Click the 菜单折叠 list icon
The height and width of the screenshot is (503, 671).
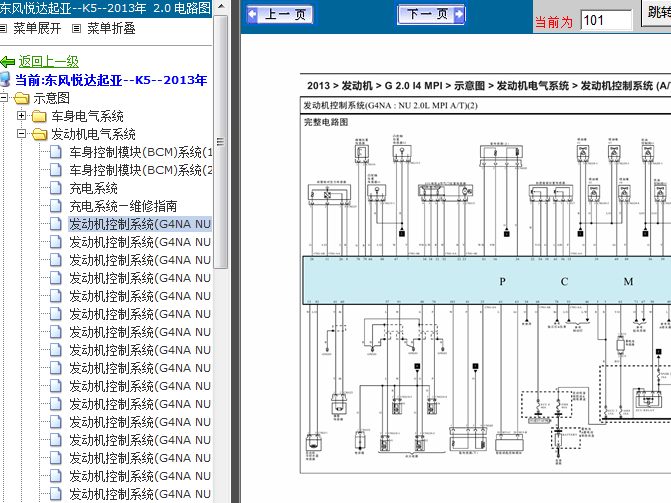(x=77, y=29)
